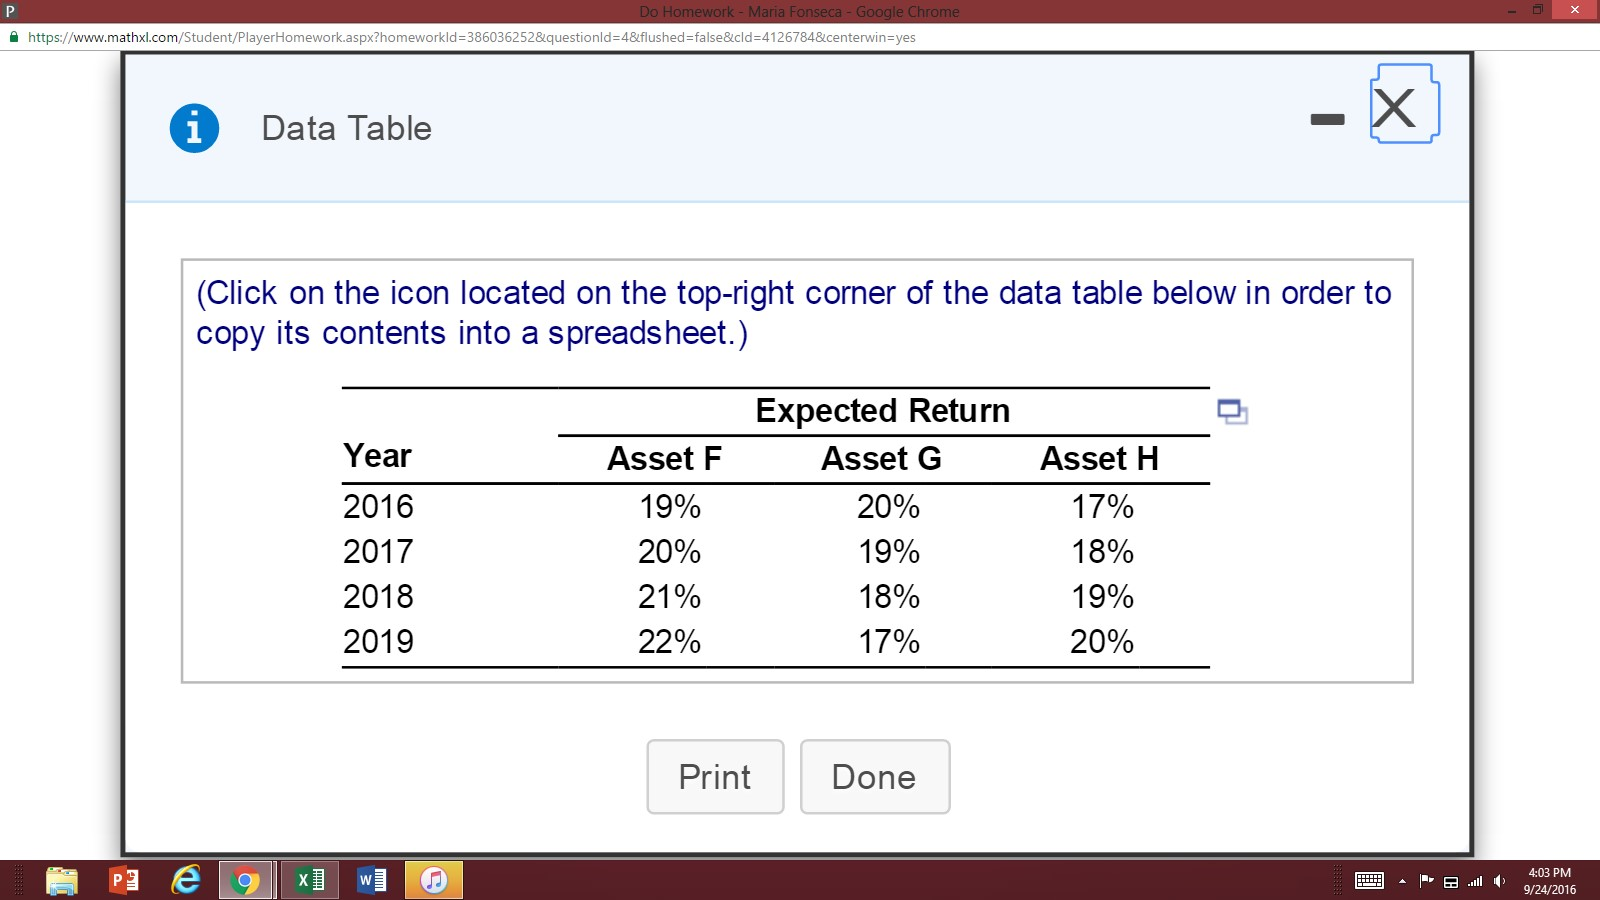
Task: Click the Done button
Action: 875,777
